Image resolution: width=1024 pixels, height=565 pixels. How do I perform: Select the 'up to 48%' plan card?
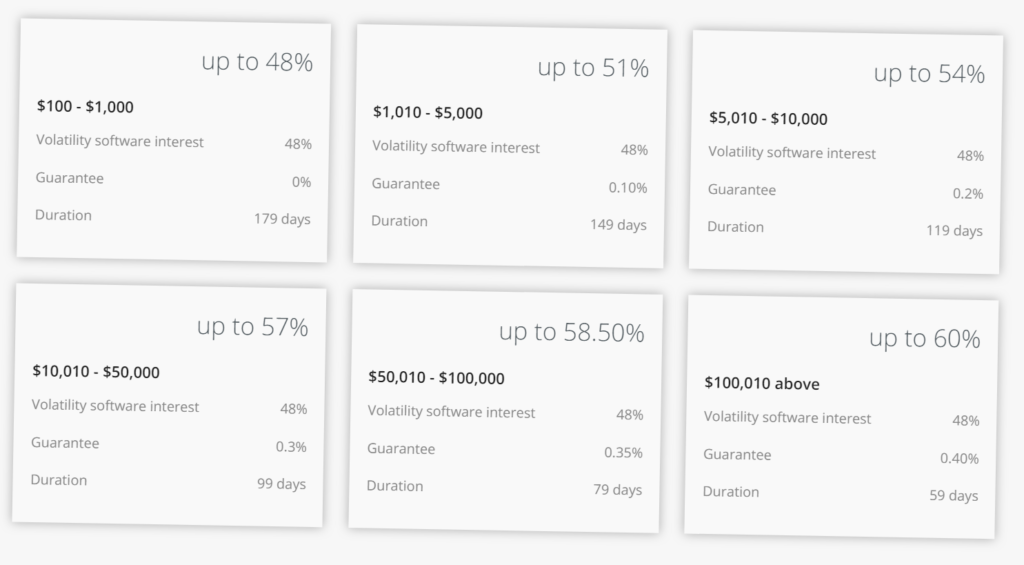pos(172,140)
